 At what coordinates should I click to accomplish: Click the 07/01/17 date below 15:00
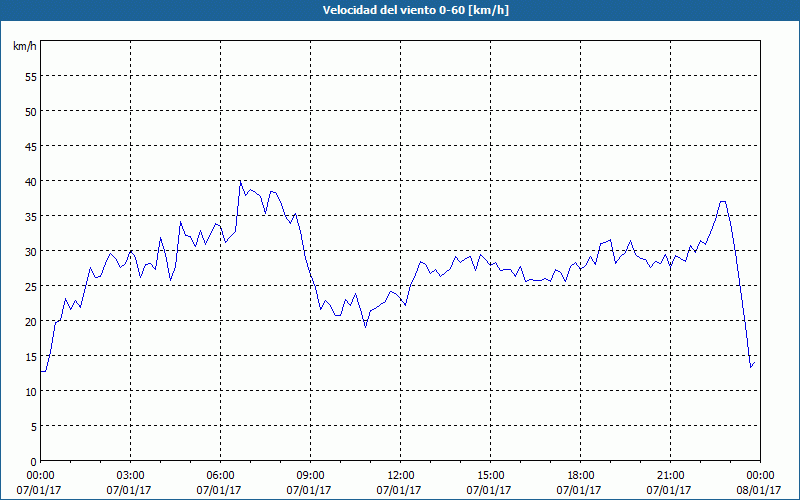click(x=489, y=490)
